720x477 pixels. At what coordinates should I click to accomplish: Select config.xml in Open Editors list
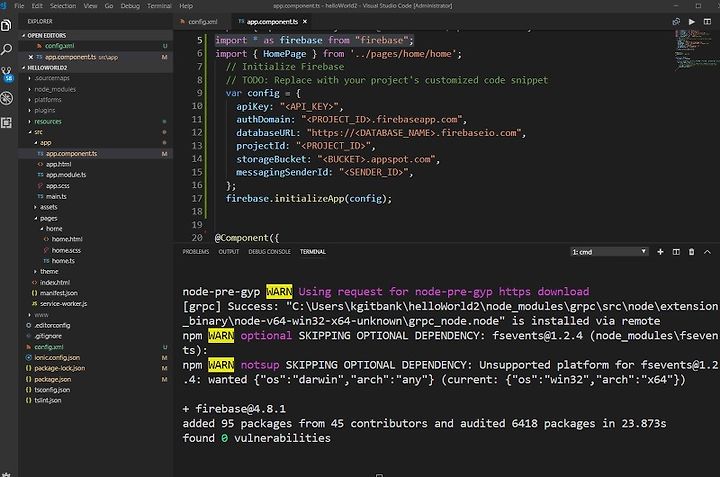click(96, 46)
